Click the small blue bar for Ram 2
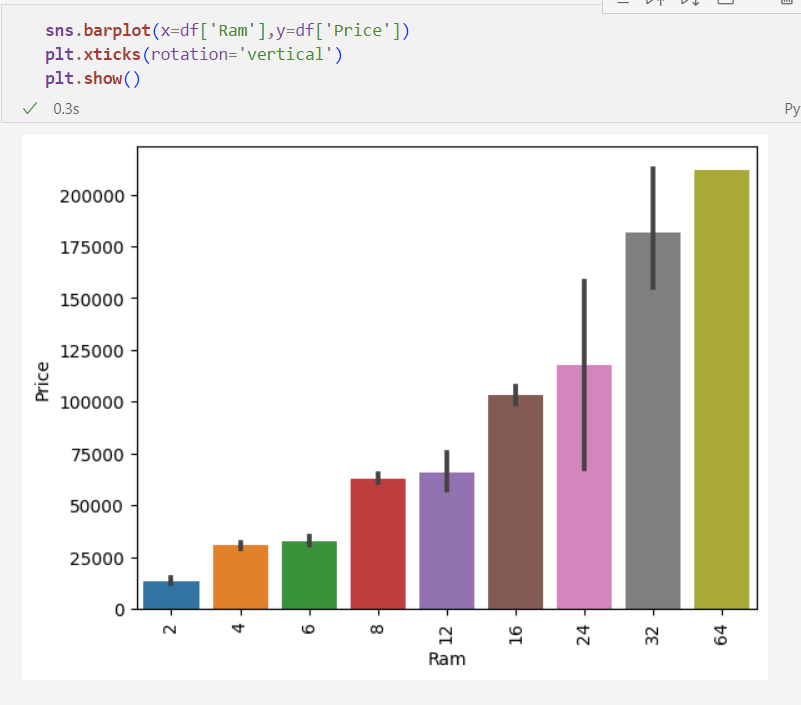Image resolution: width=801 pixels, height=705 pixels. pos(170,595)
